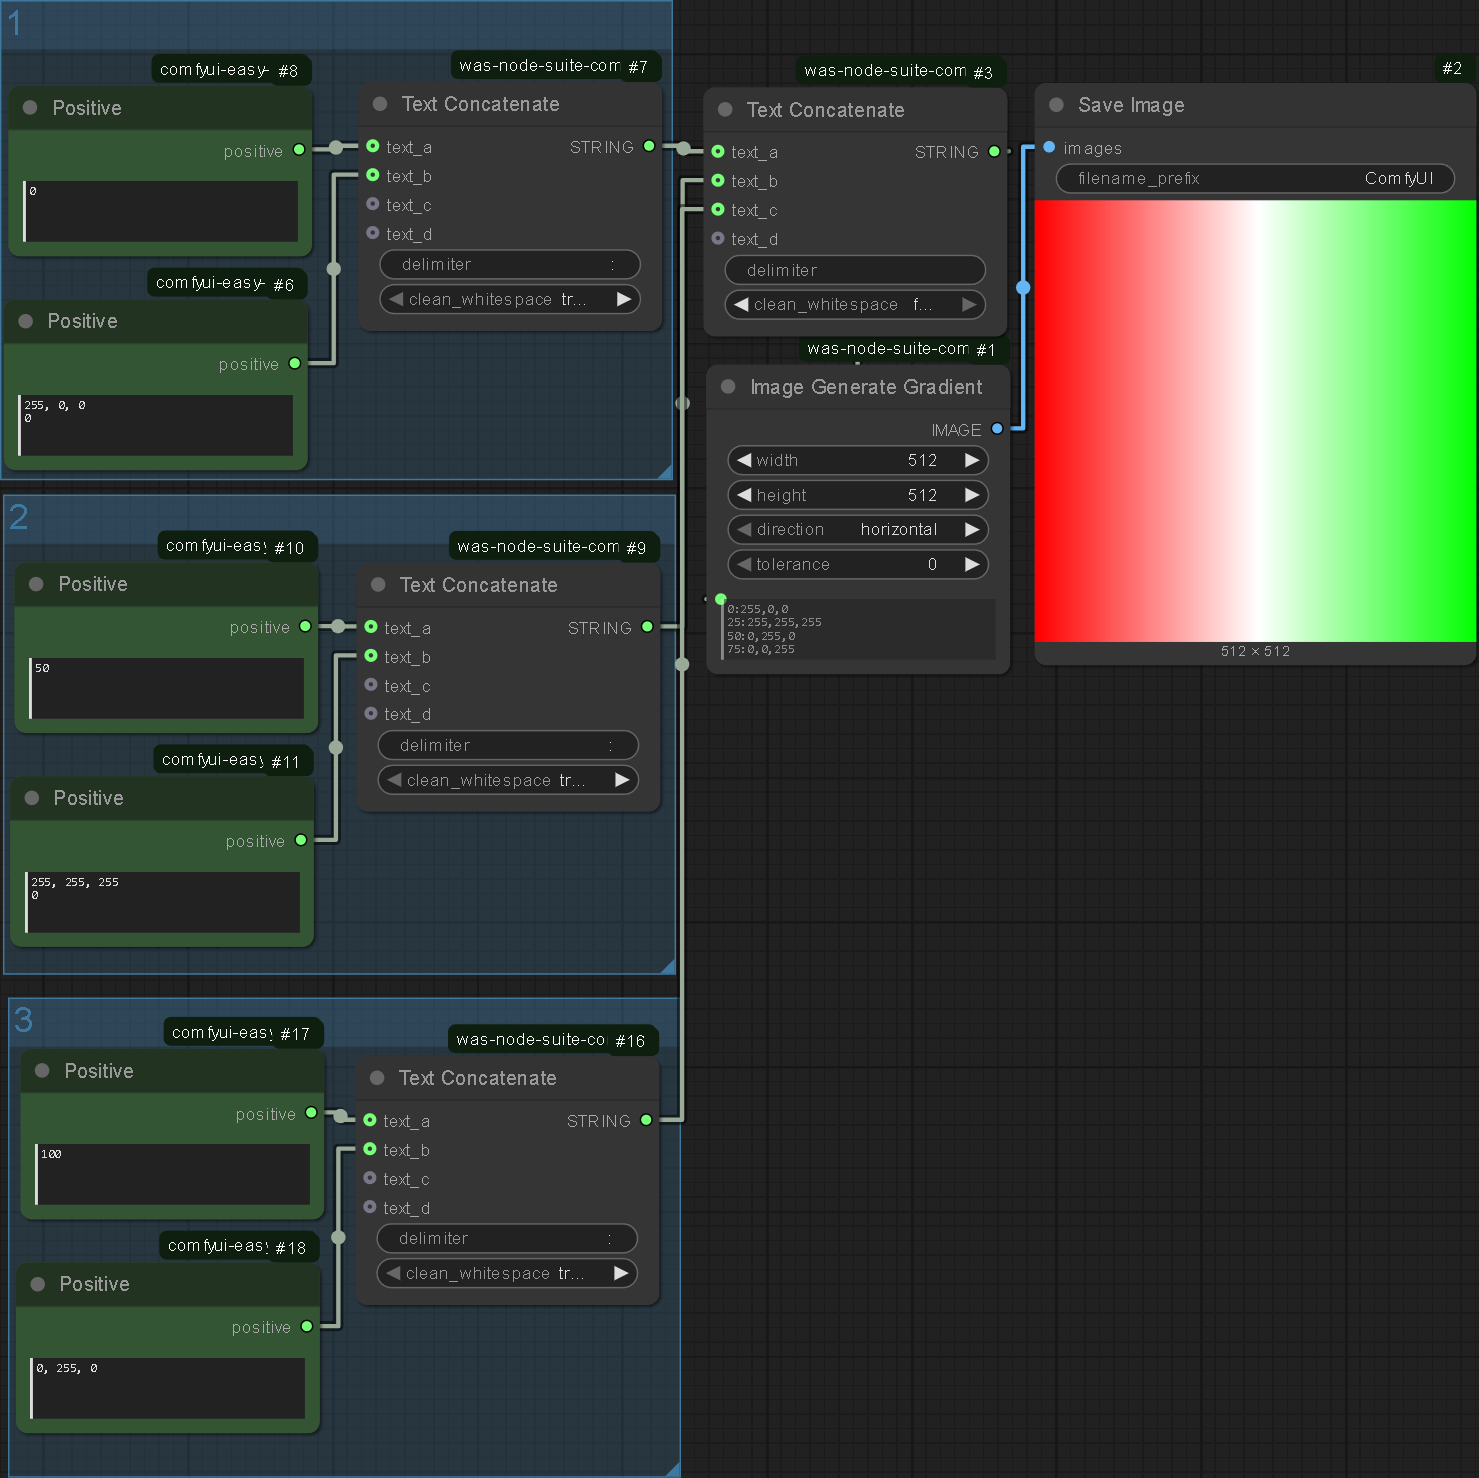The height and width of the screenshot is (1478, 1479).
Task: Toggle clean_whitespace right arrow on node #9
Action: [x=621, y=780]
